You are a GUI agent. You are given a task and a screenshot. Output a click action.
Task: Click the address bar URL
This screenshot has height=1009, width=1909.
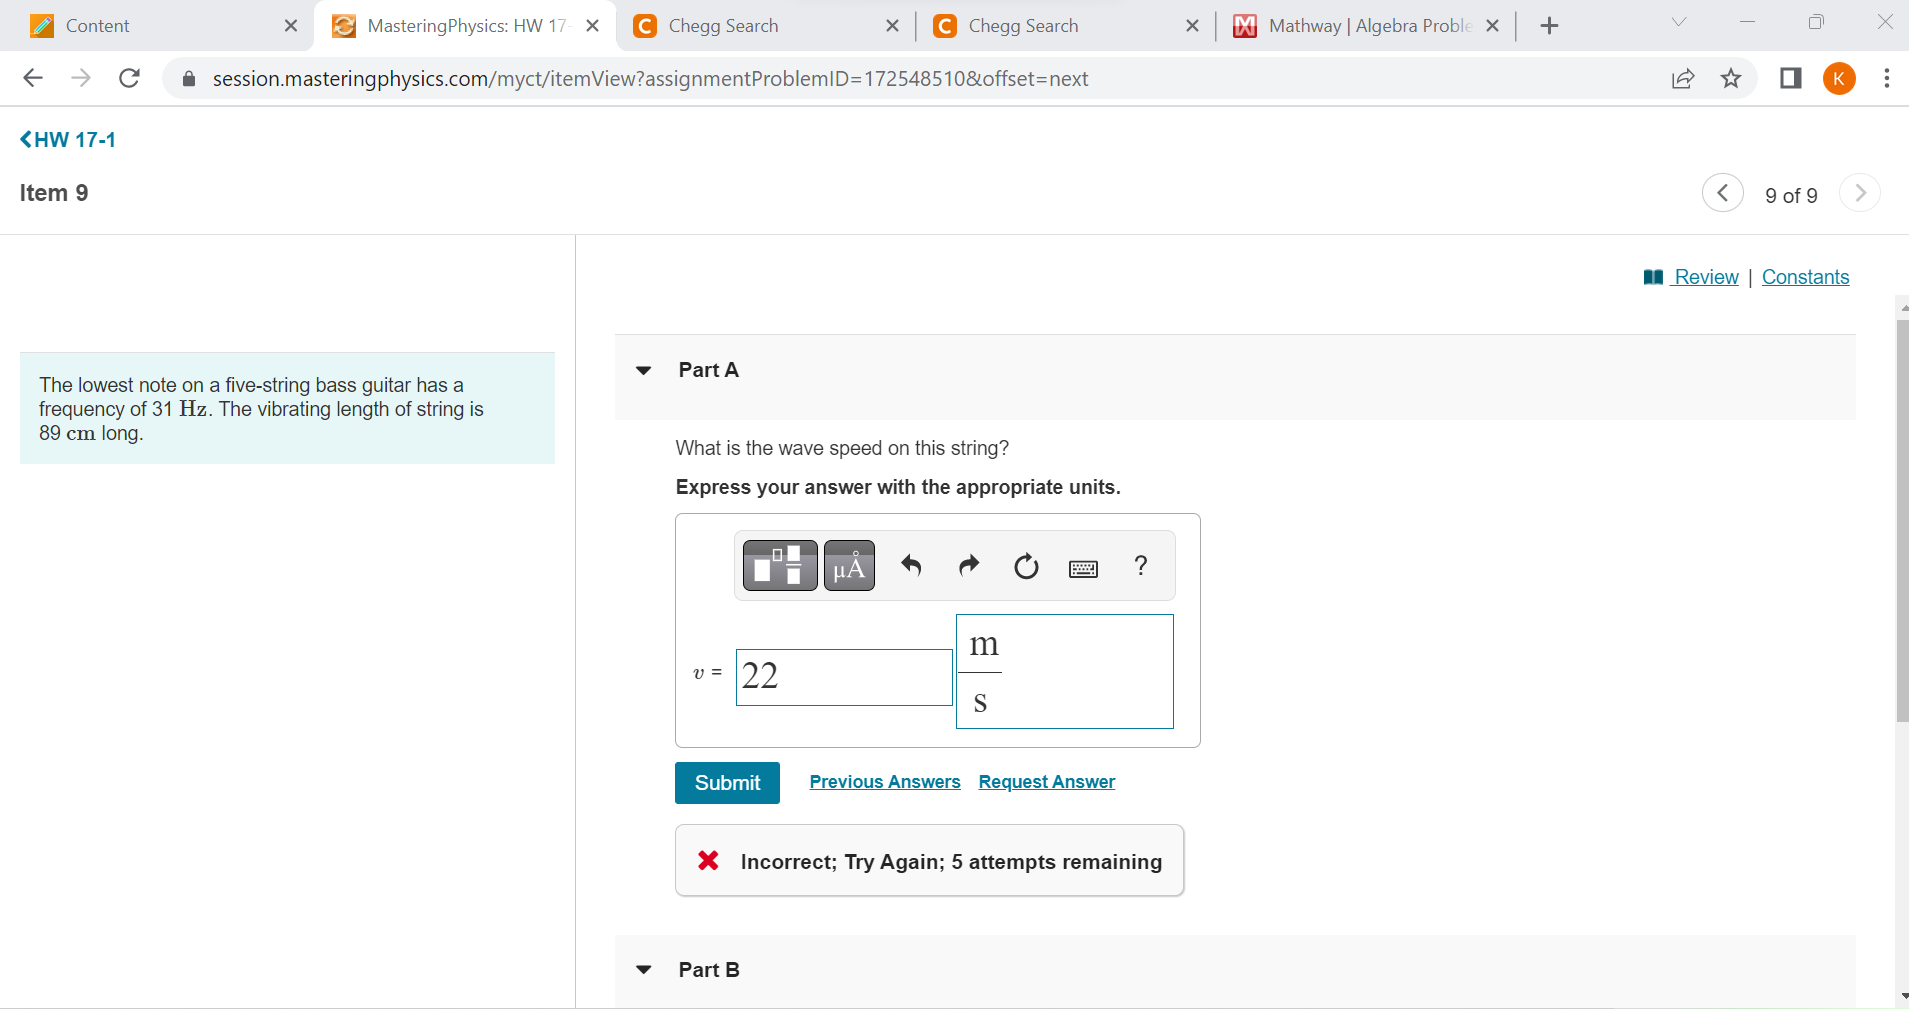650,79
